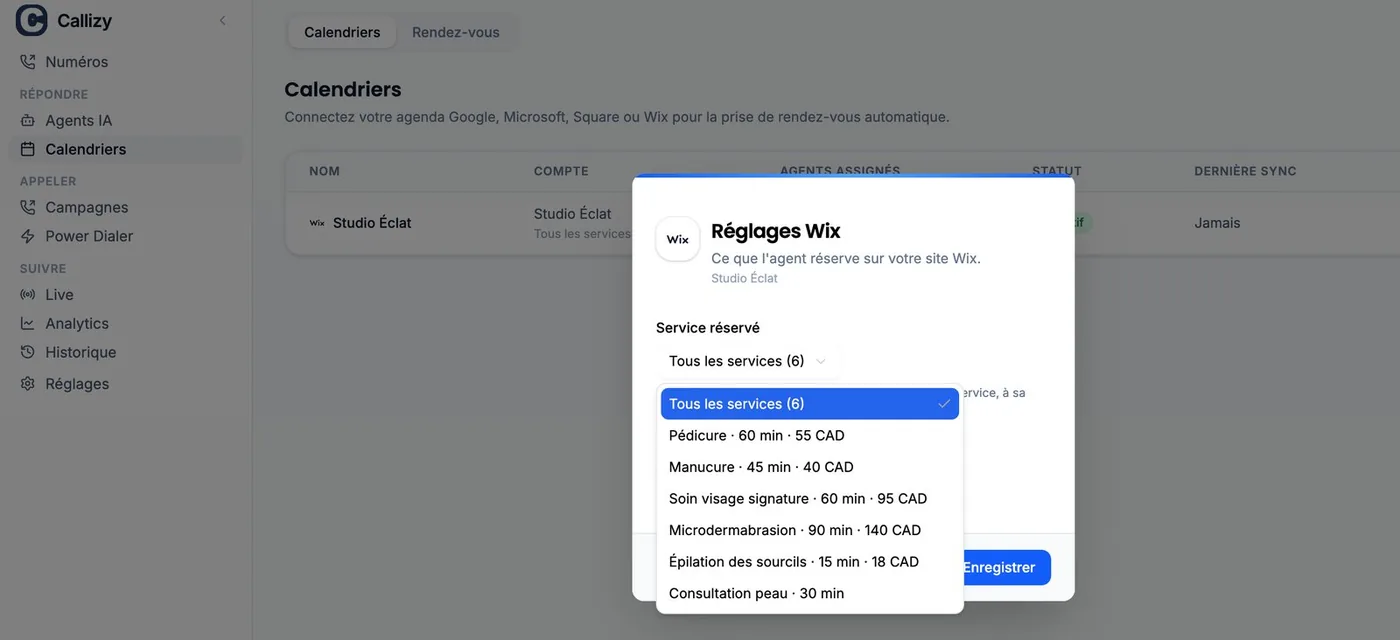Click the outgoing call icon beside Campagnes

click(28, 207)
